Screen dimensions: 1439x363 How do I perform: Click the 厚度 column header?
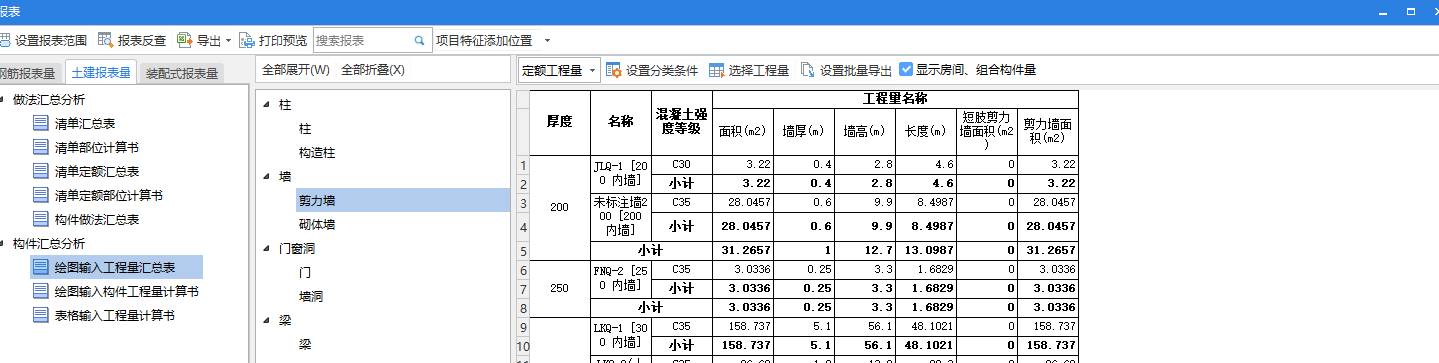[x=559, y=122]
